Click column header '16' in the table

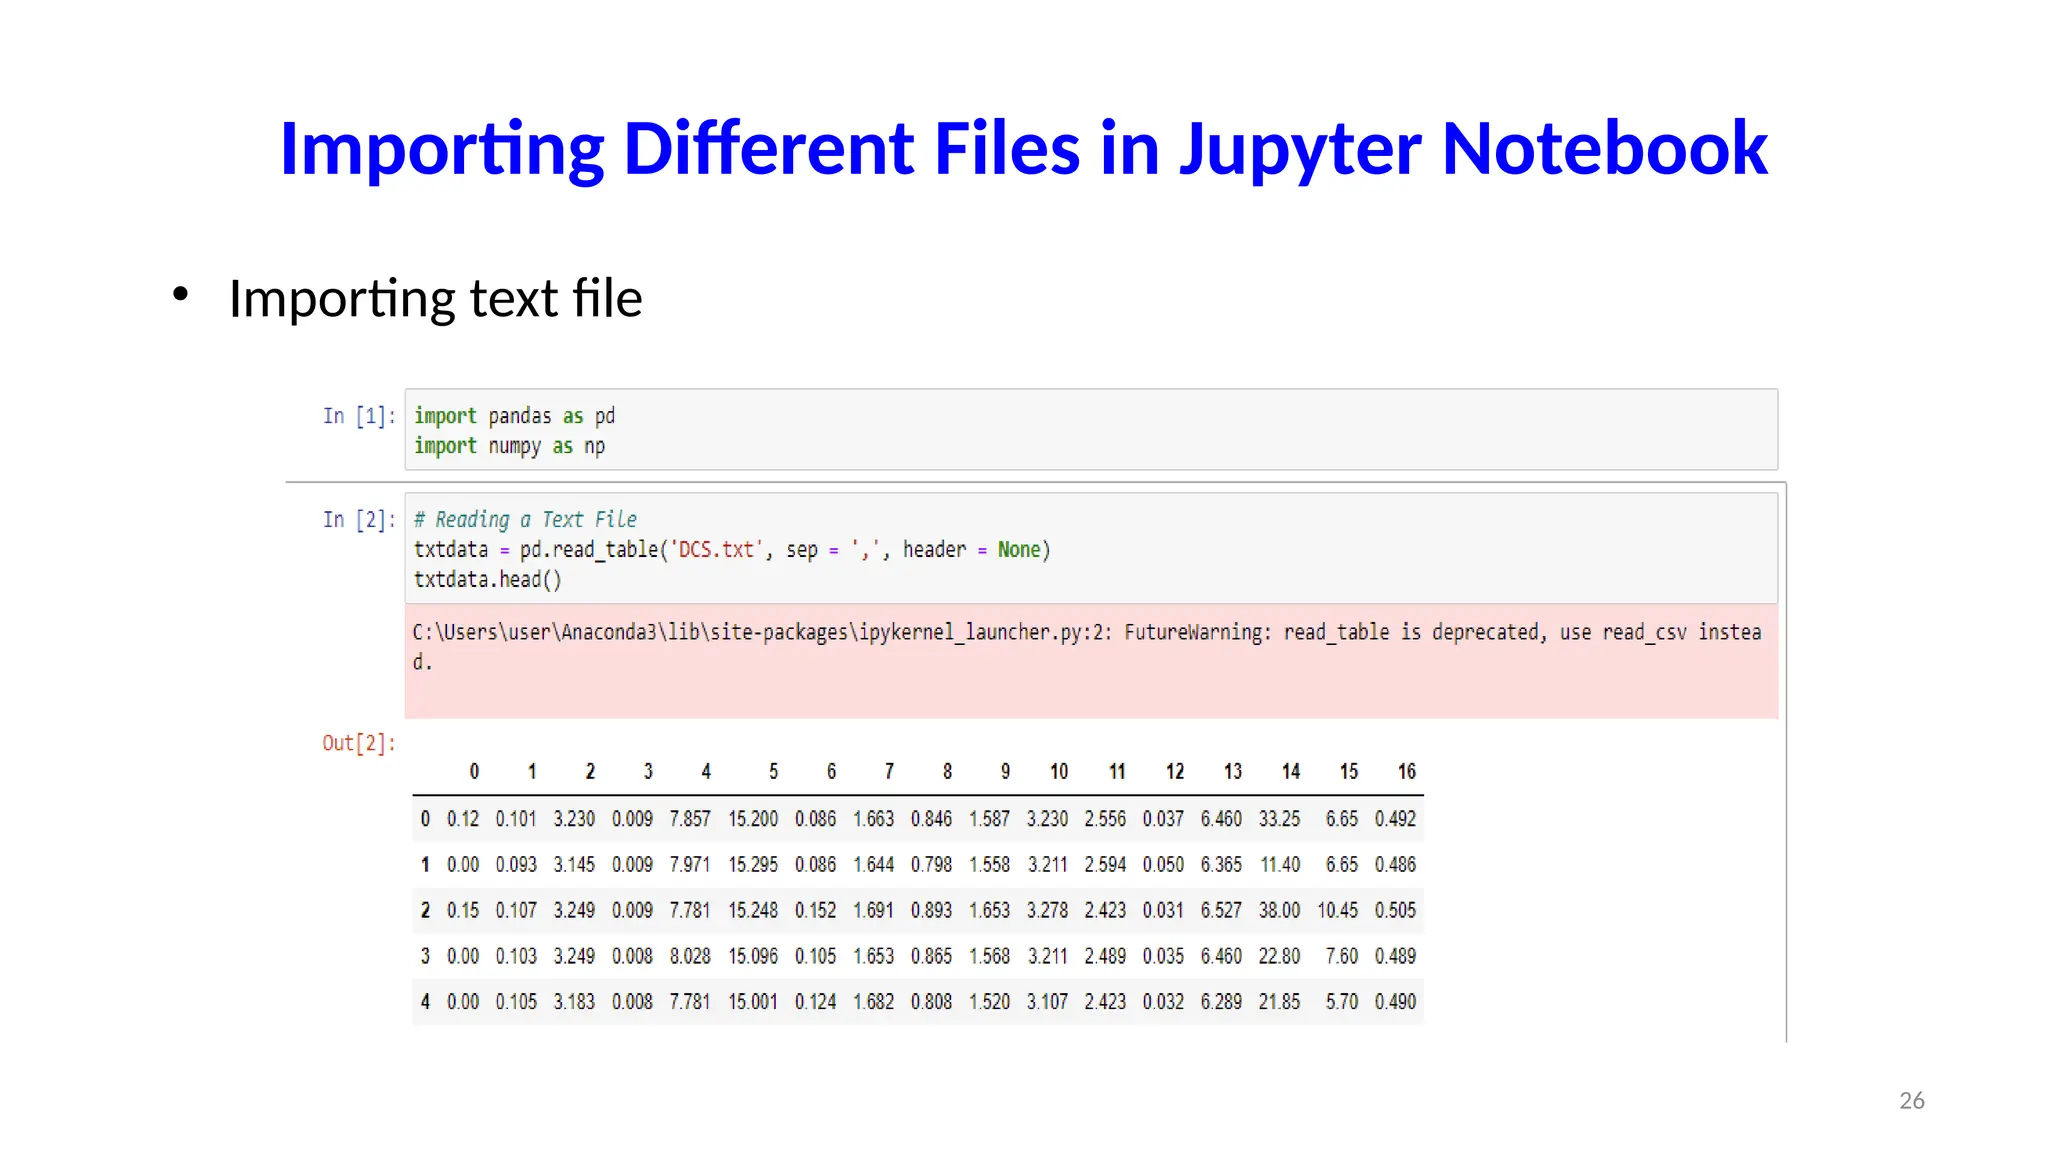1407,772
